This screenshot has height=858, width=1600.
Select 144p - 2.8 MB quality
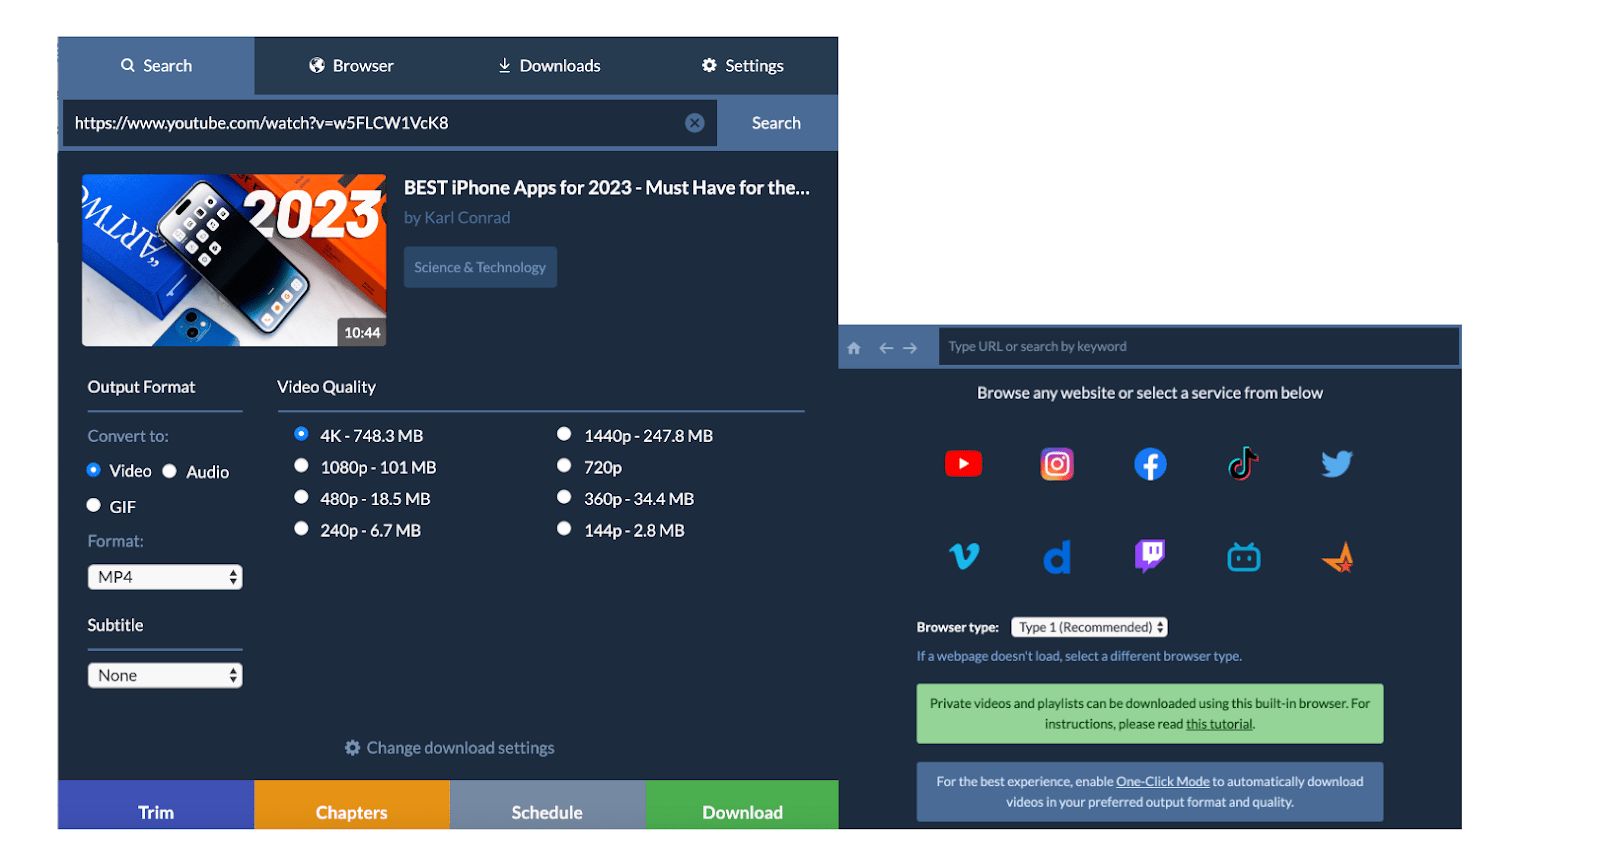564,528
